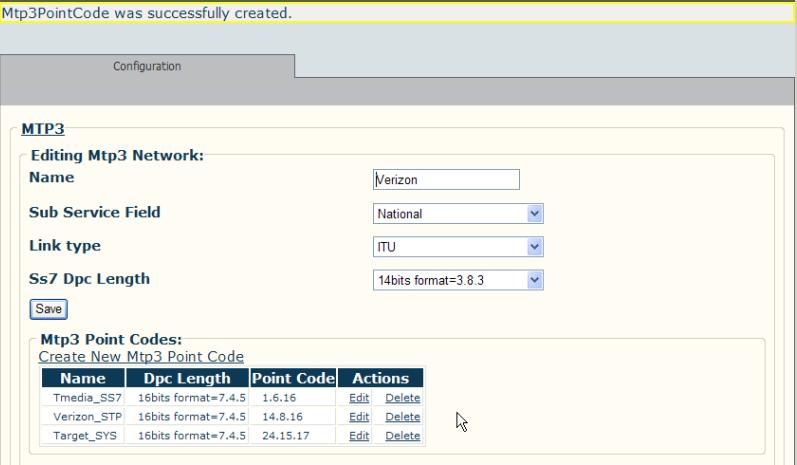Focus the Name field containing Verizon
Image resolution: width=797 pixels, height=465 pixels.
click(x=446, y=179)
